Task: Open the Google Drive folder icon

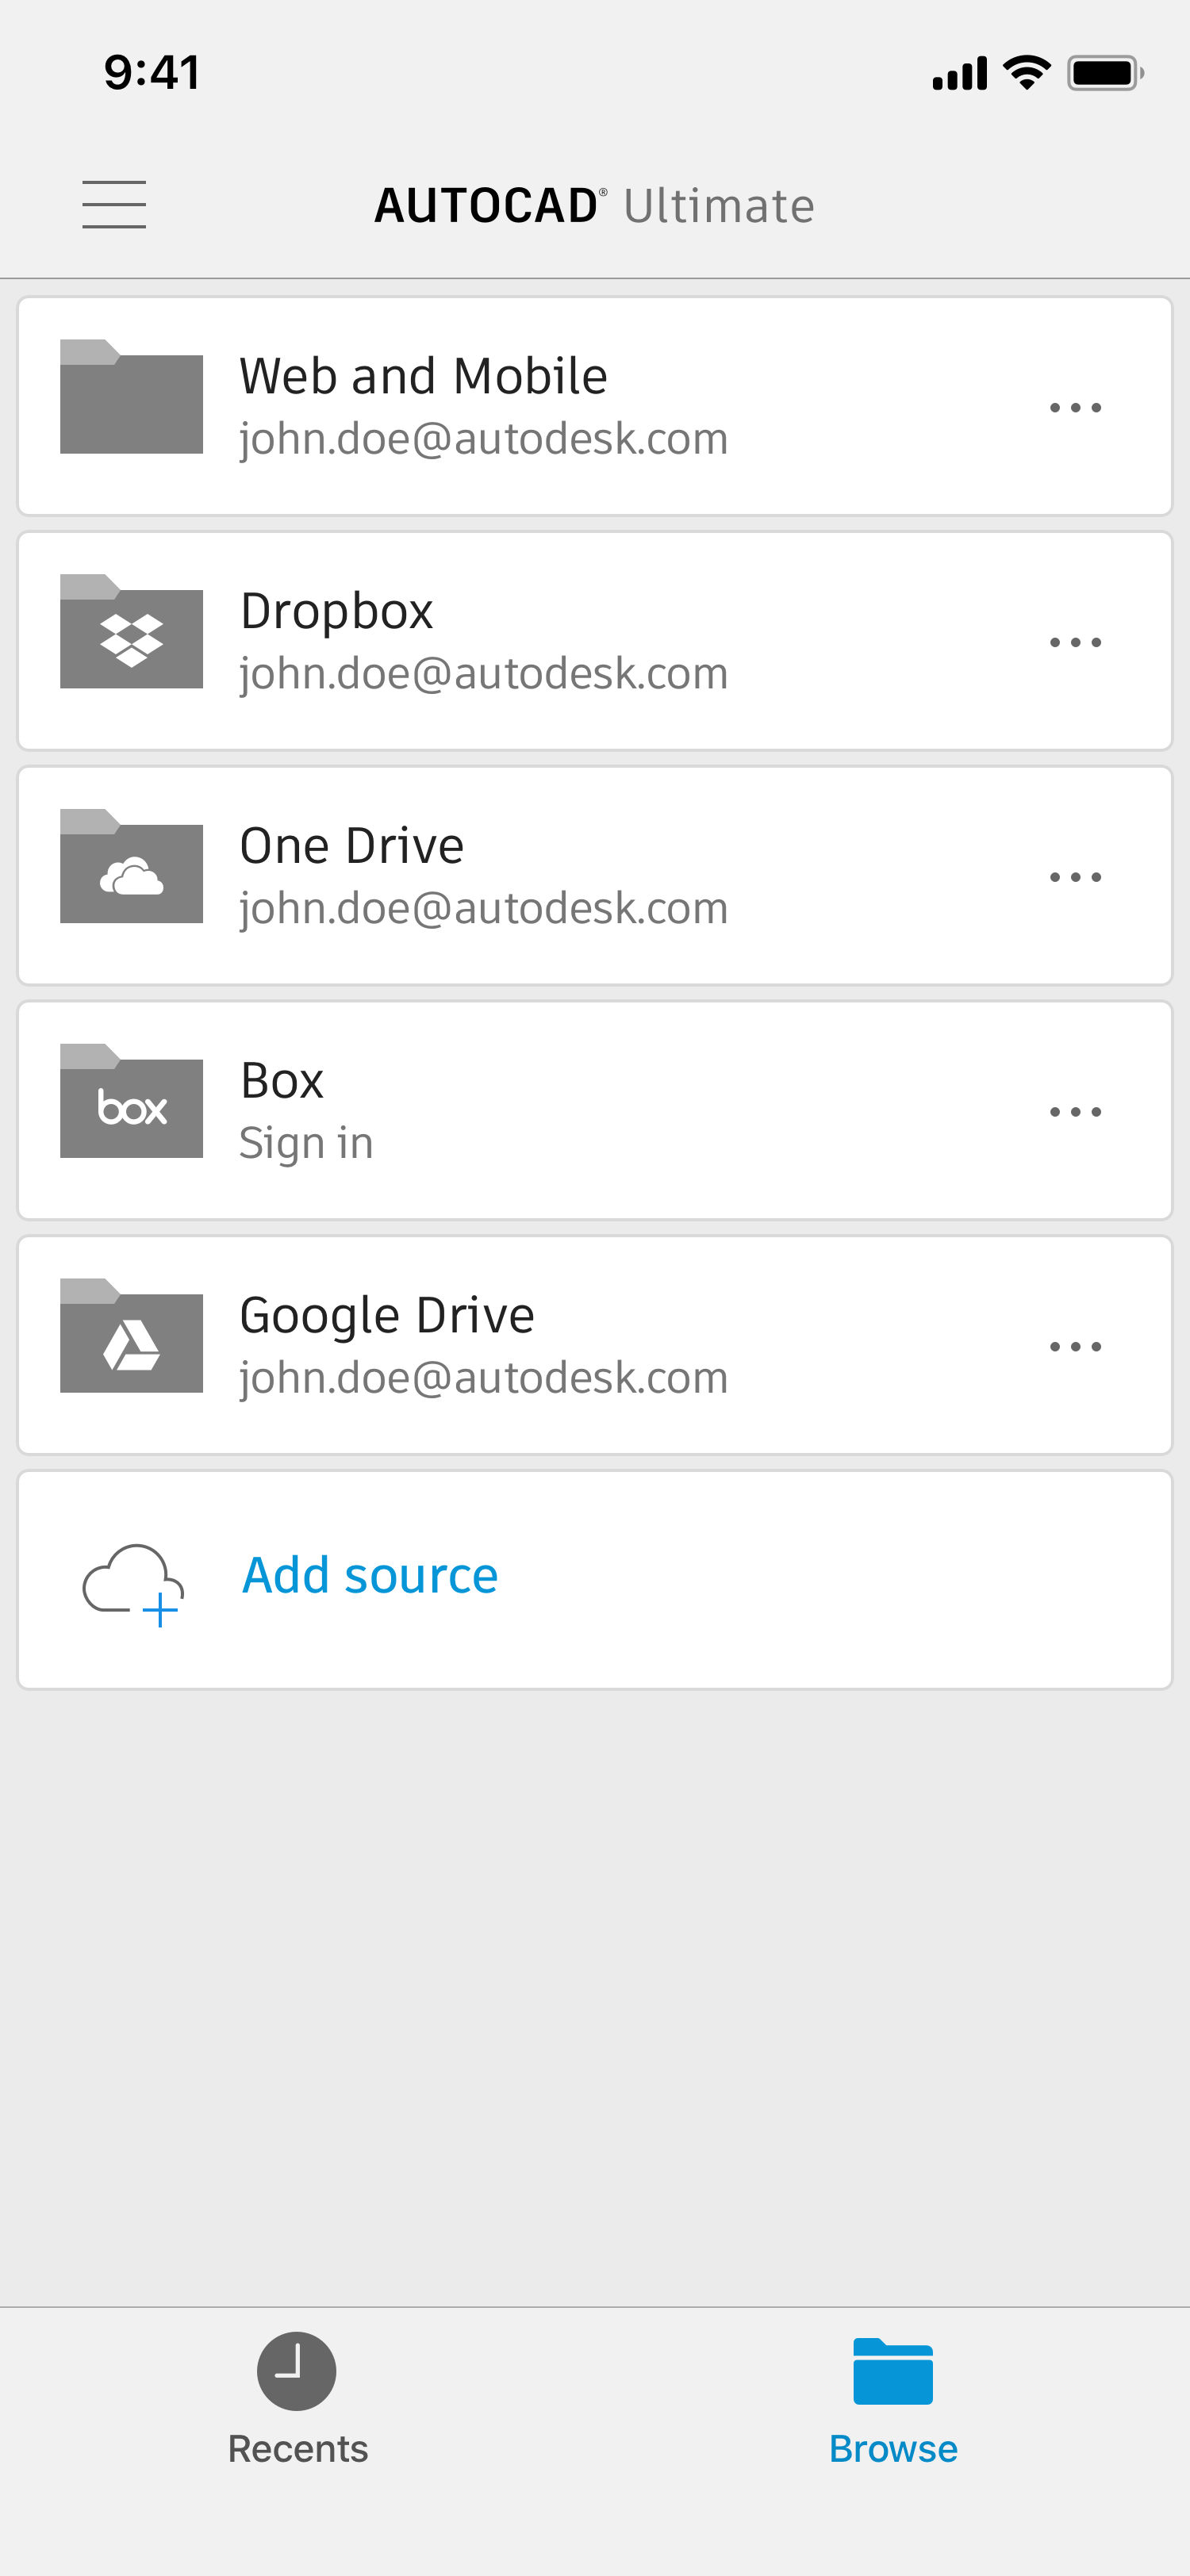Action: click(x=131, y=1336)
